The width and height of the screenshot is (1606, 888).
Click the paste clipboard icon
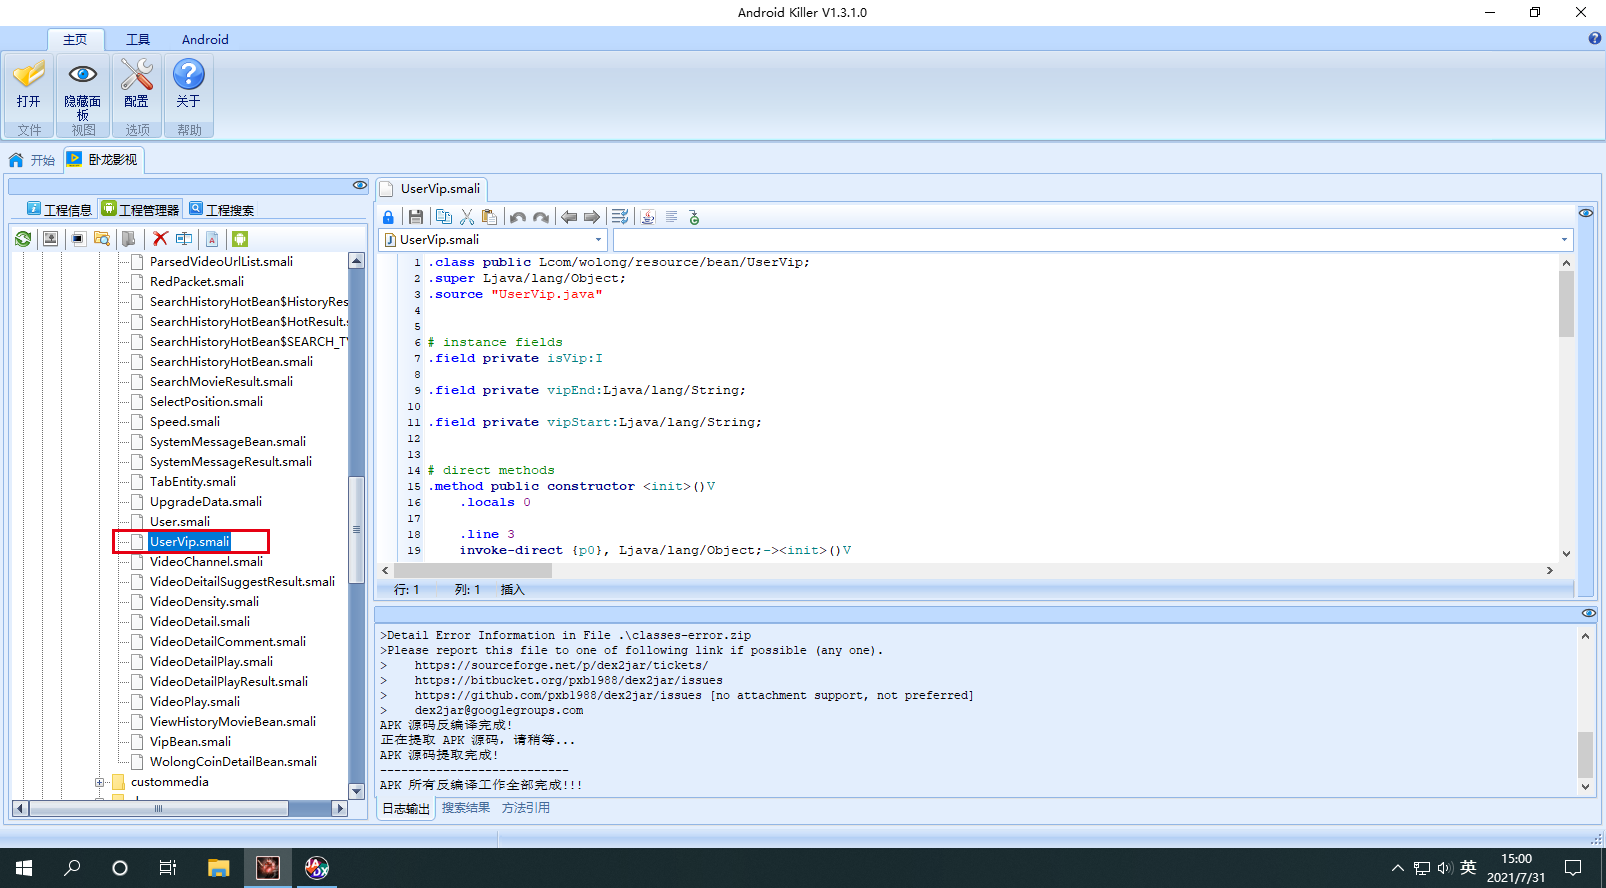pyautogui.click(x=490, y=217)
